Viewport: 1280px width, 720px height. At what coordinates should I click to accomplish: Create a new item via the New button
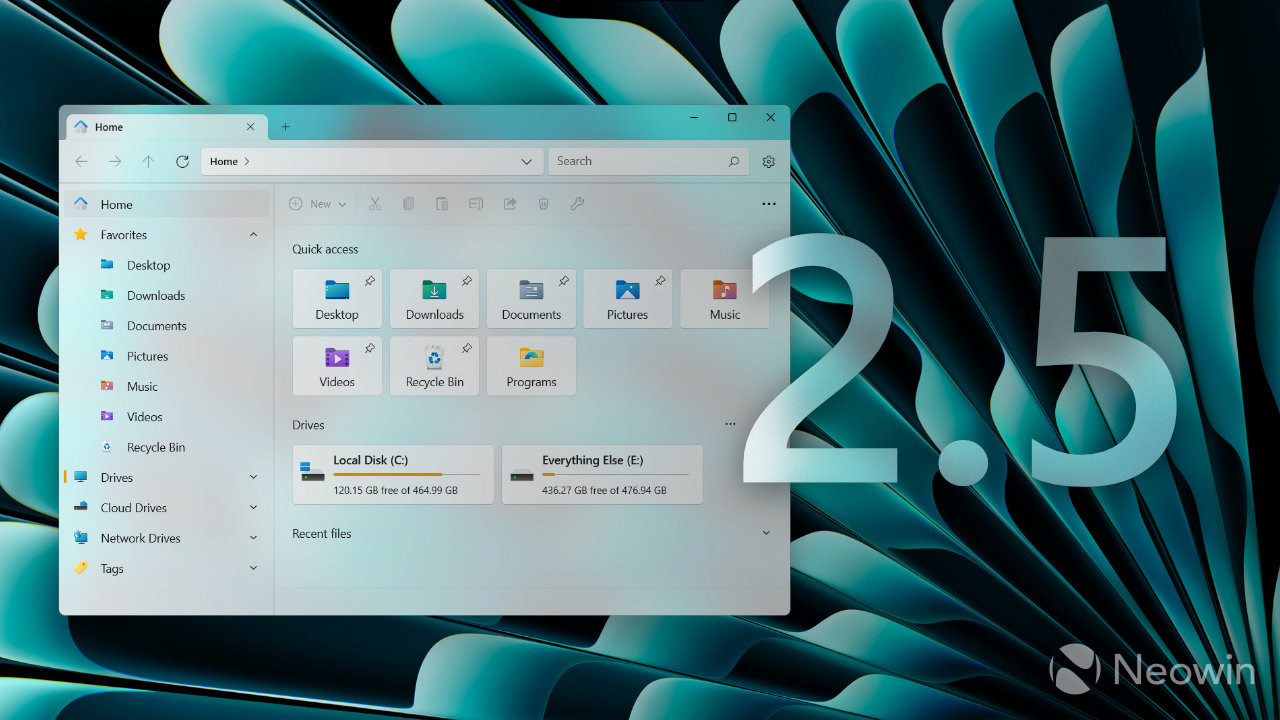(x=317, y=203)
